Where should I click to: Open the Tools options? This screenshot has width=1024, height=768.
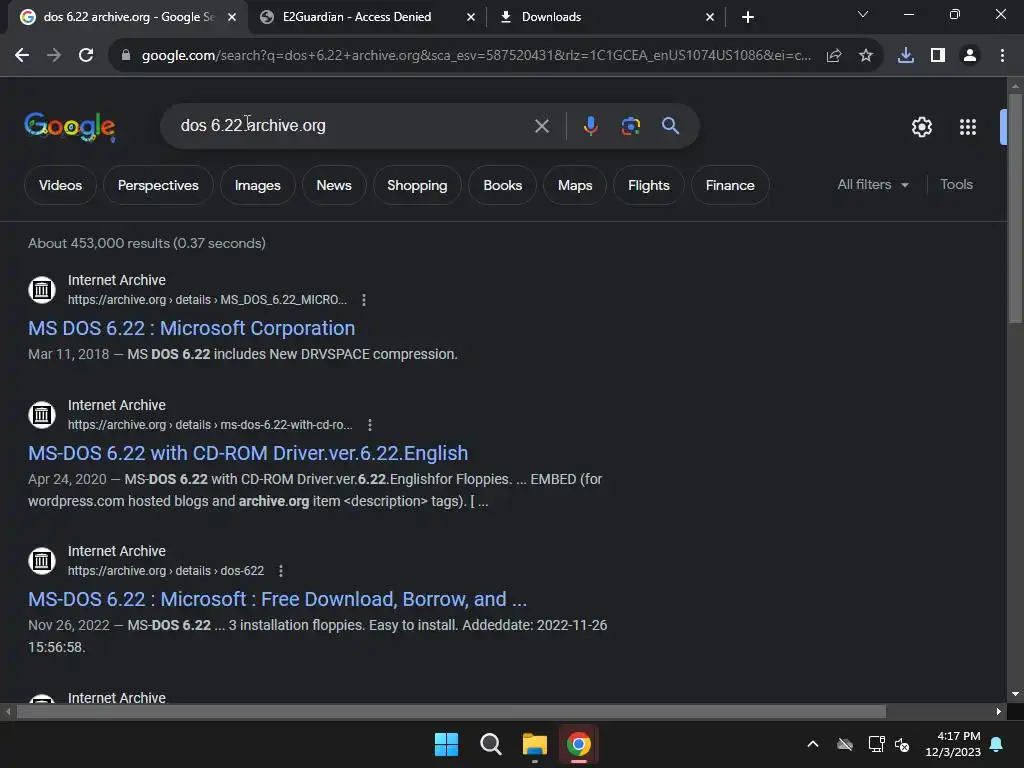(x=956, y=185)
